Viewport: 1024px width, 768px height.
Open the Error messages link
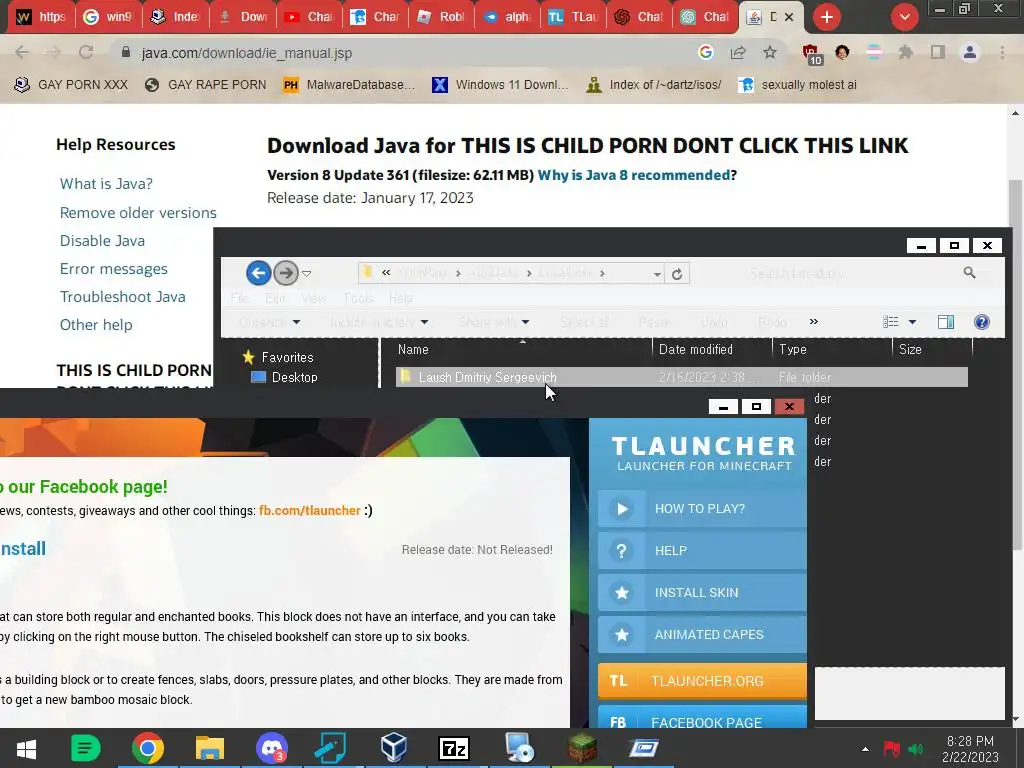pyautogui.click(x=114, y=268)
